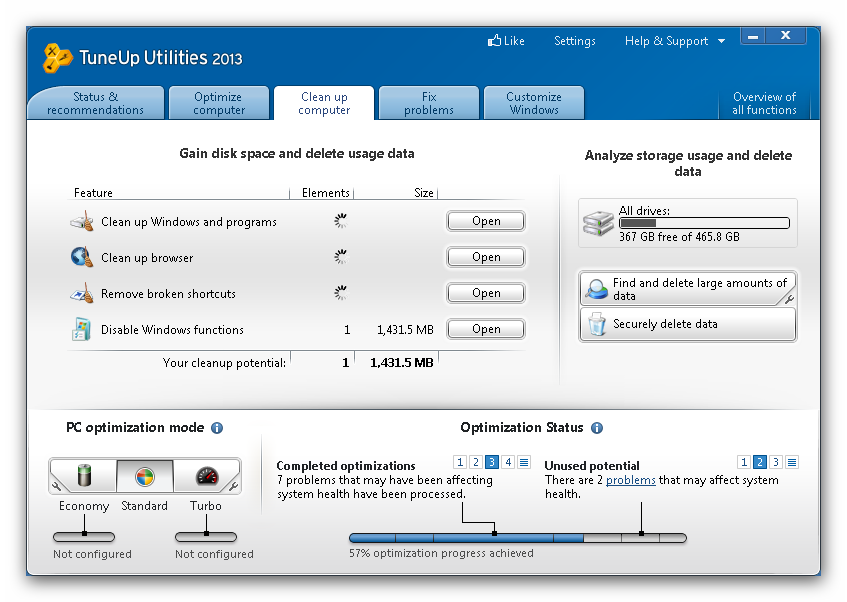Open the Clean up browser feature

click(x=486, y=257)
